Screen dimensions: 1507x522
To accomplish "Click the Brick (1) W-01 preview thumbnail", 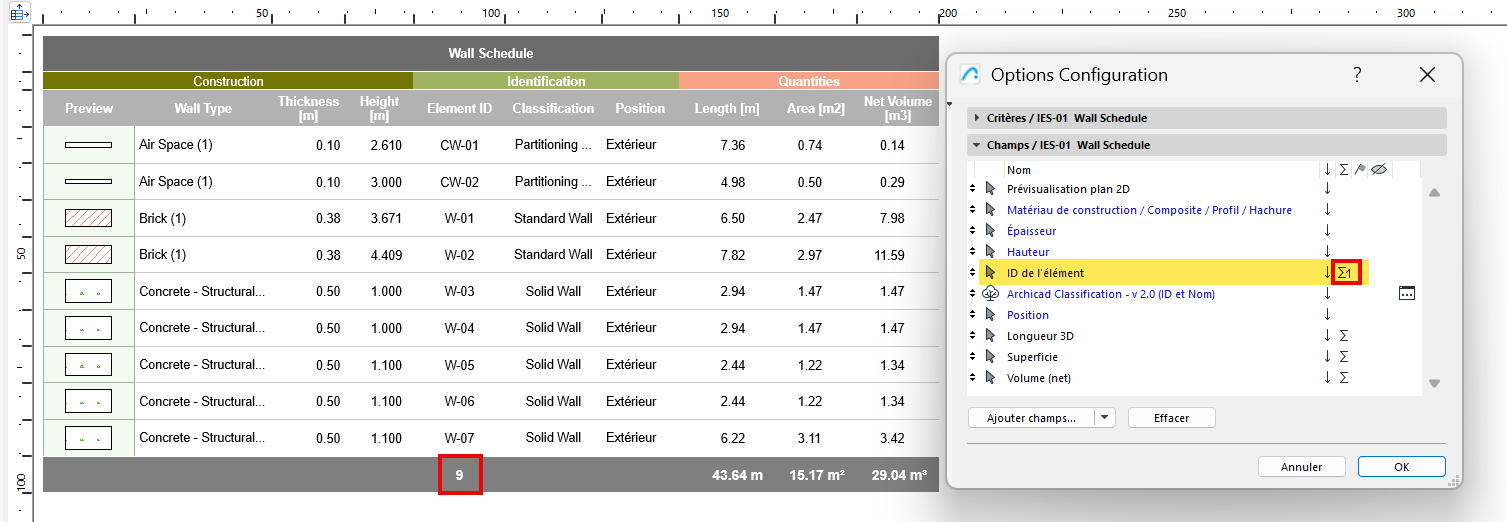I will coord(88,218).
